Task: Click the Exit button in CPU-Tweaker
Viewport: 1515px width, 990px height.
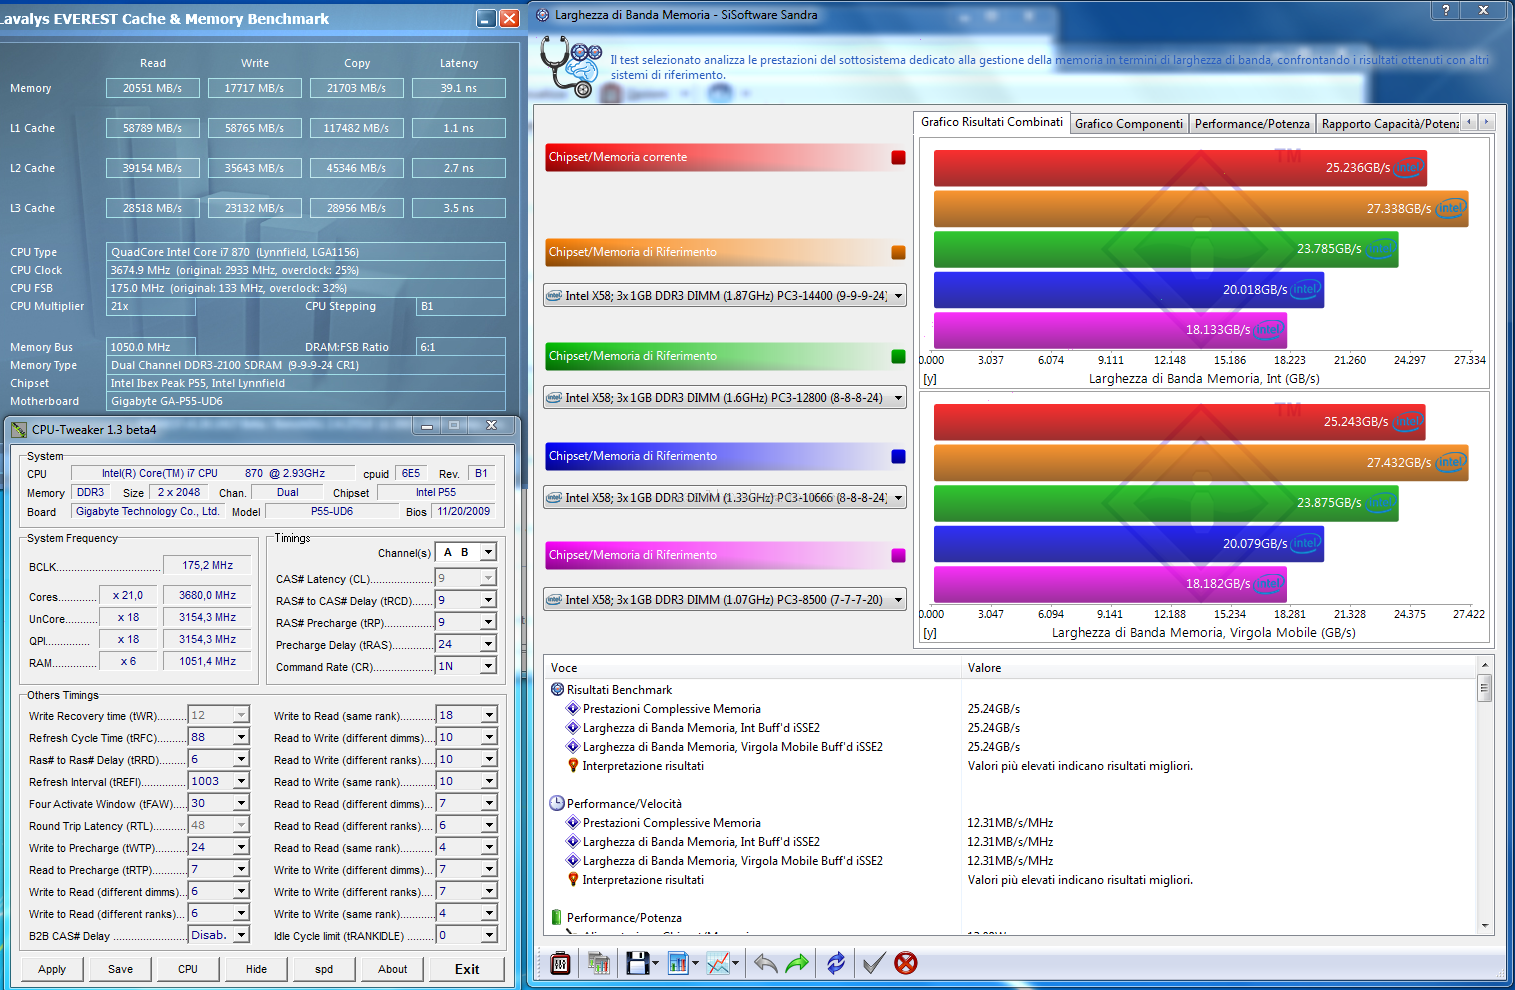Action: click(x=467, y=969)
